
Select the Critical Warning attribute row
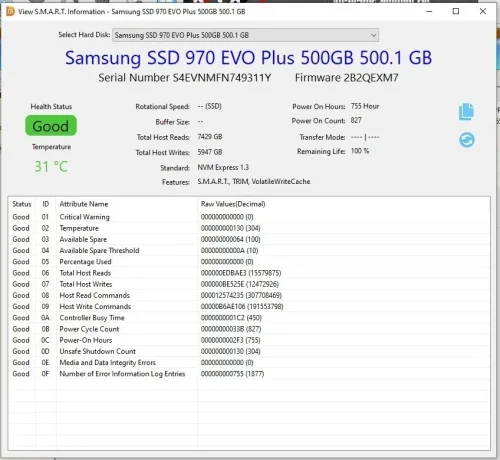point(249,217)
